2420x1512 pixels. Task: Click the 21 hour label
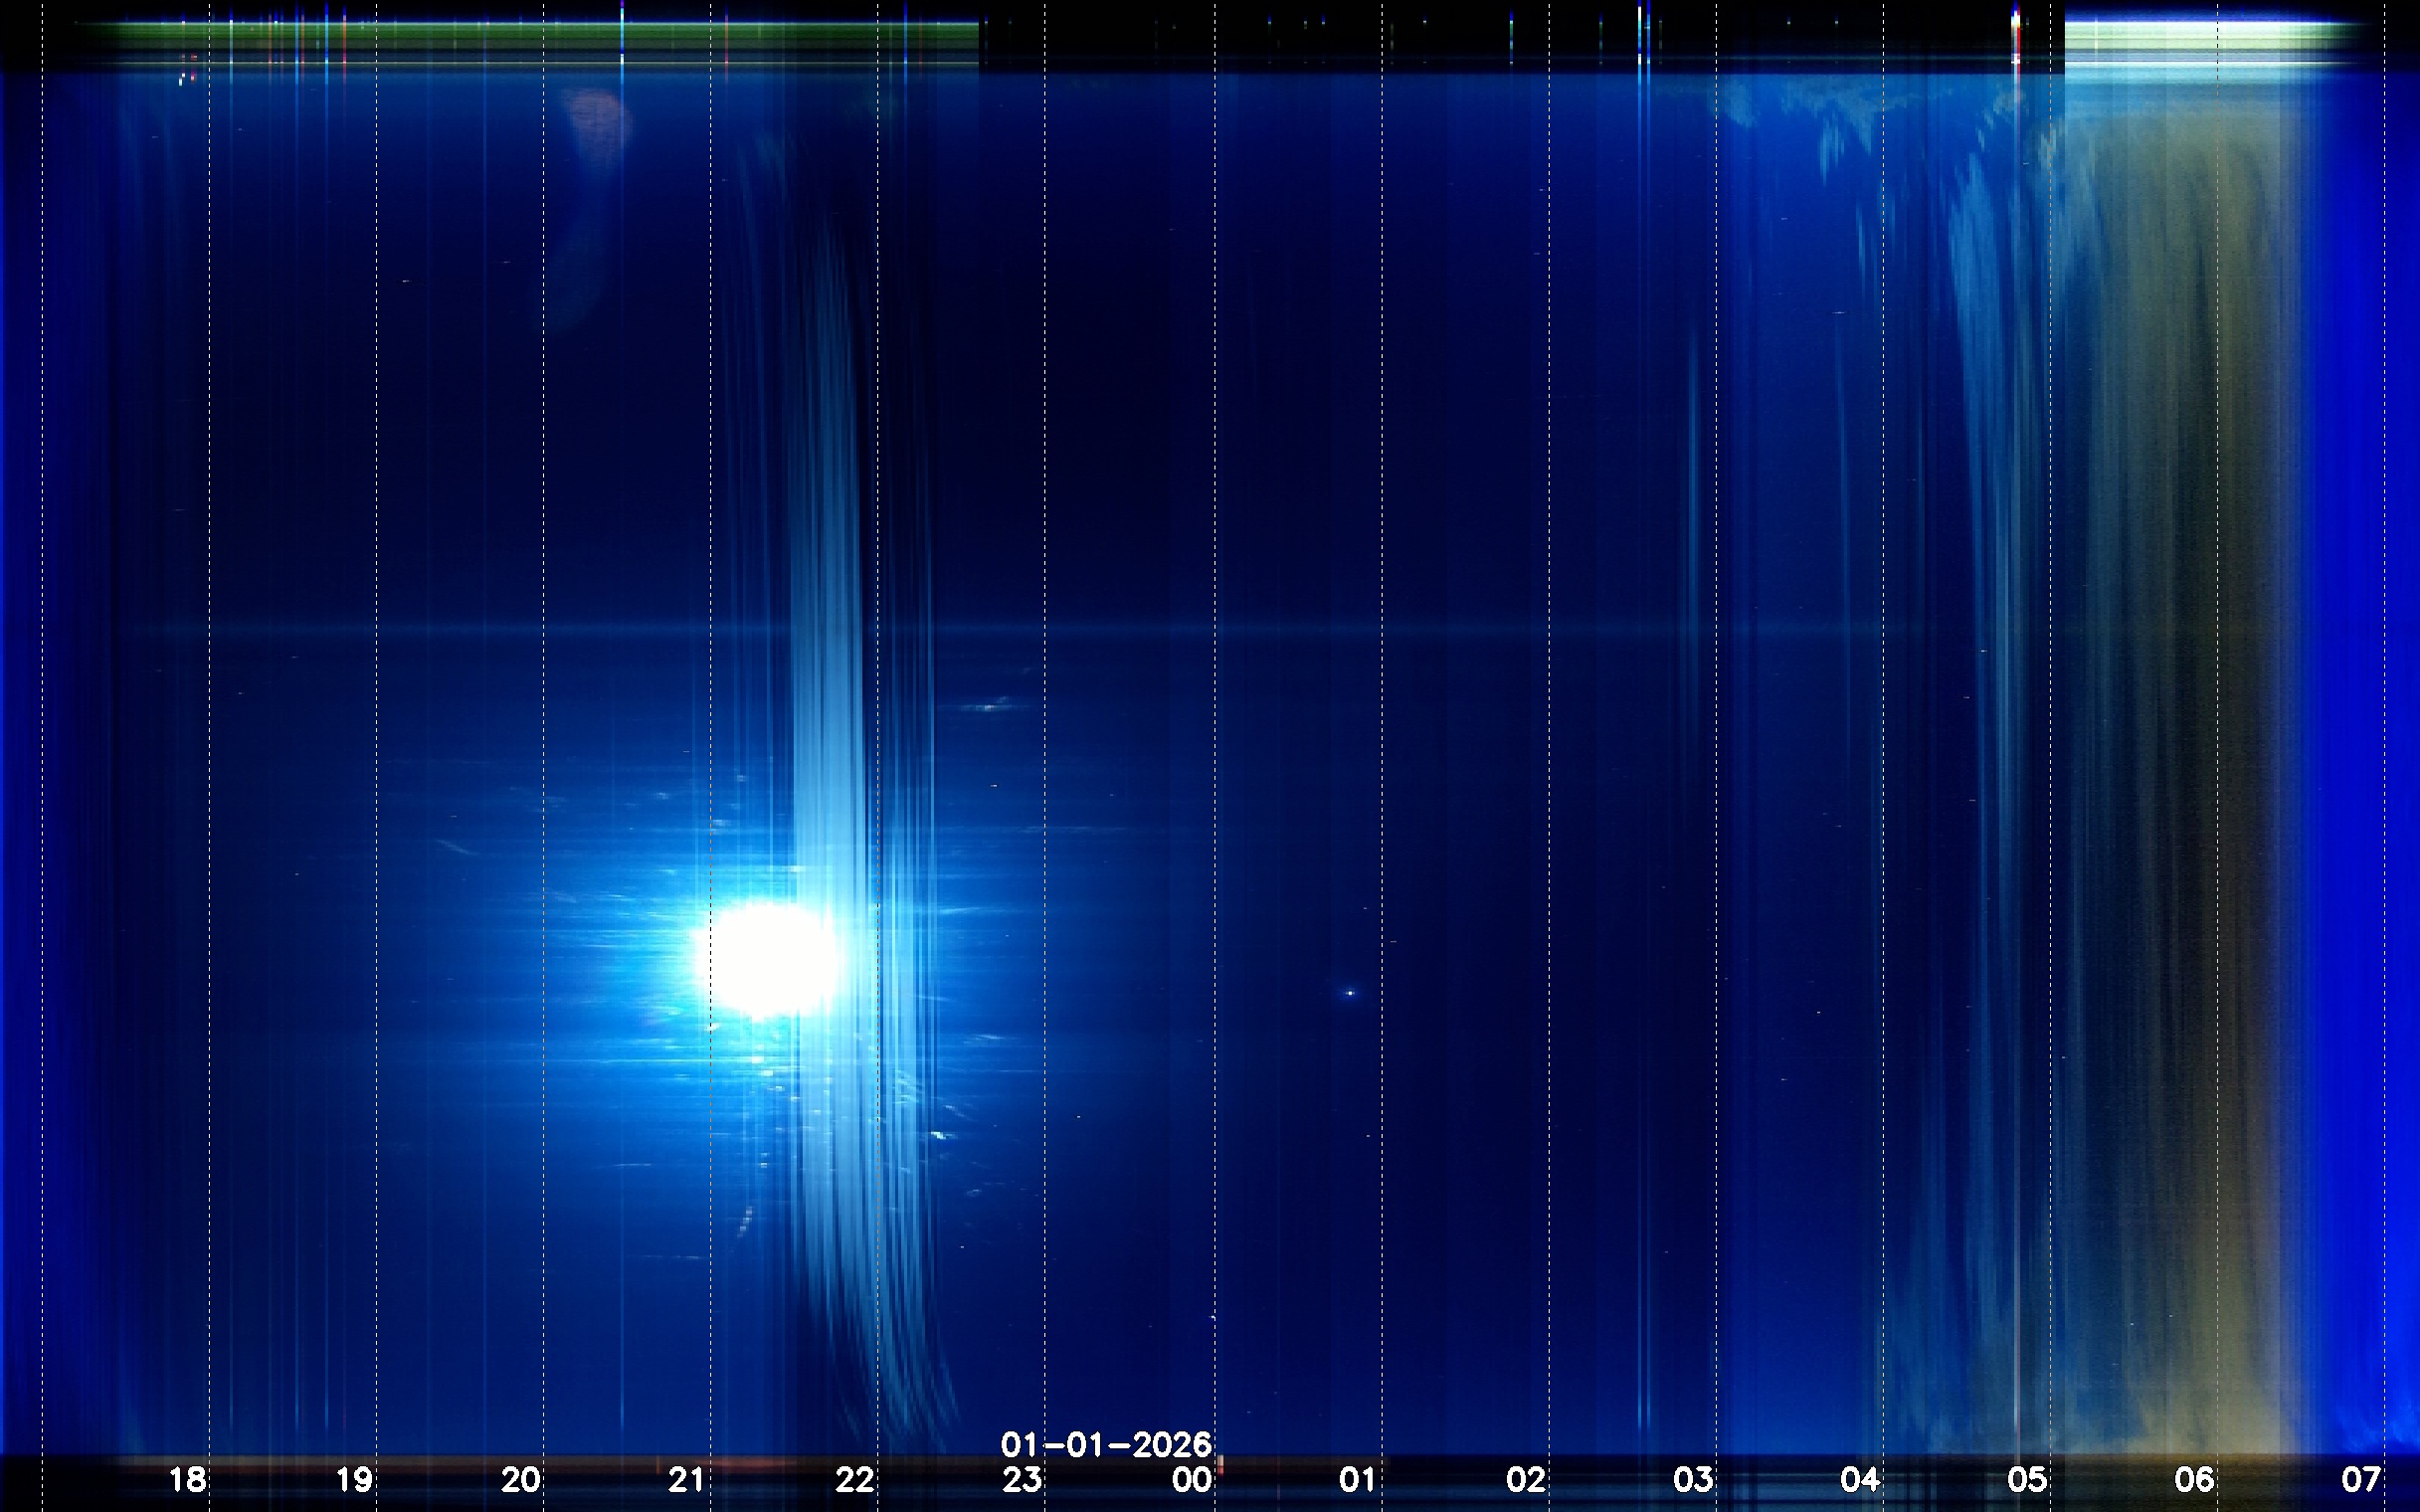coord(688,1479)
